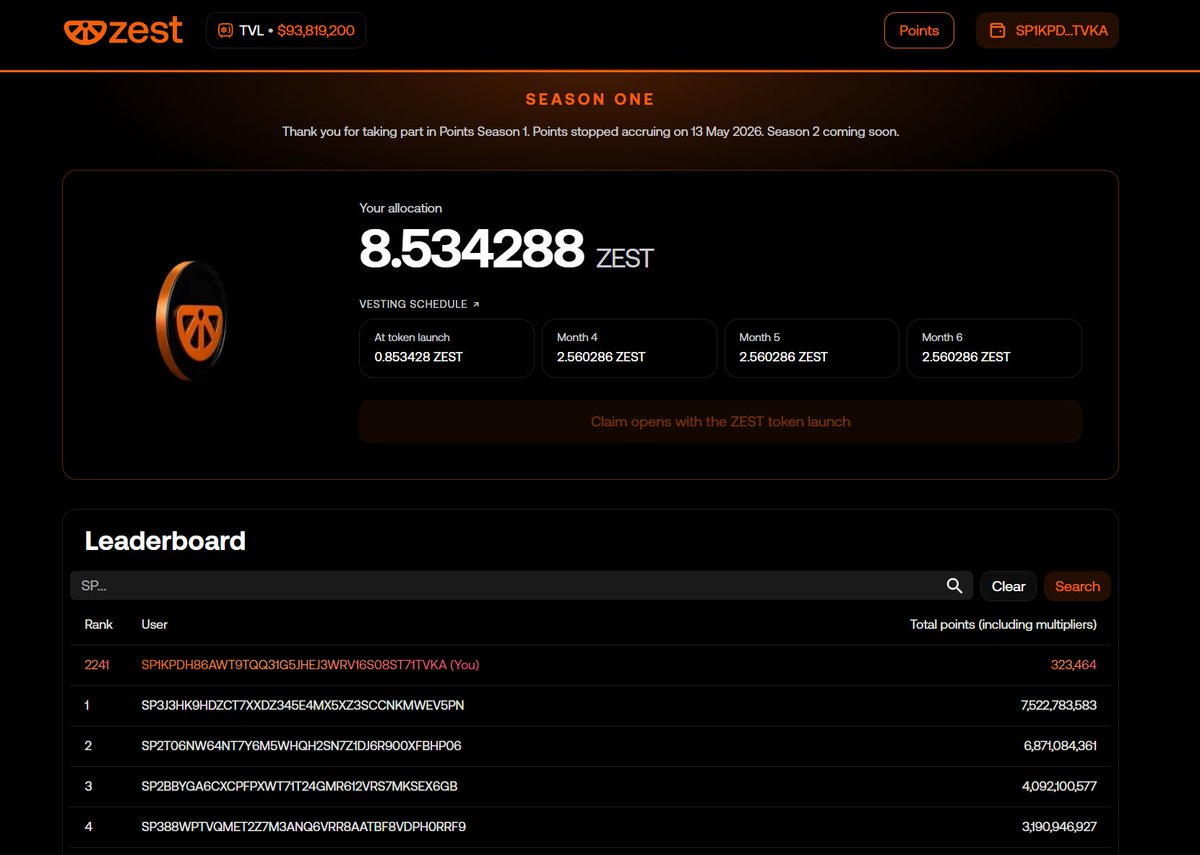Open the Vesting Schedule link

[419, 304]
